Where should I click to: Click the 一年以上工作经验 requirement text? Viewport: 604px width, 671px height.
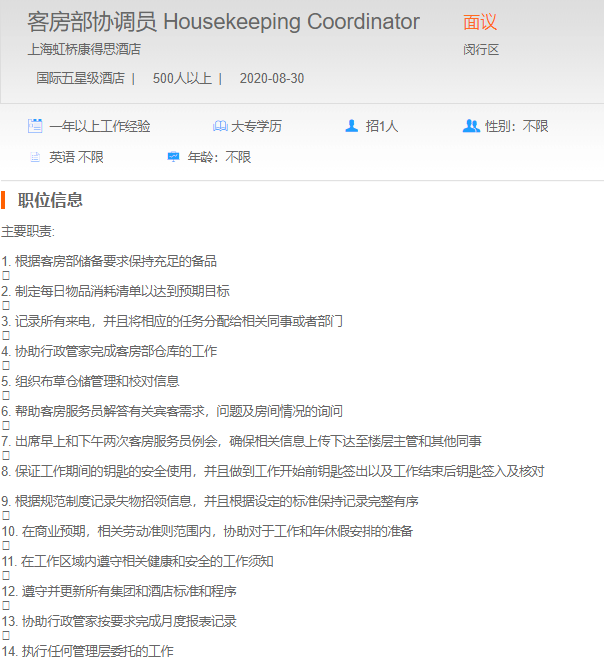100,126
